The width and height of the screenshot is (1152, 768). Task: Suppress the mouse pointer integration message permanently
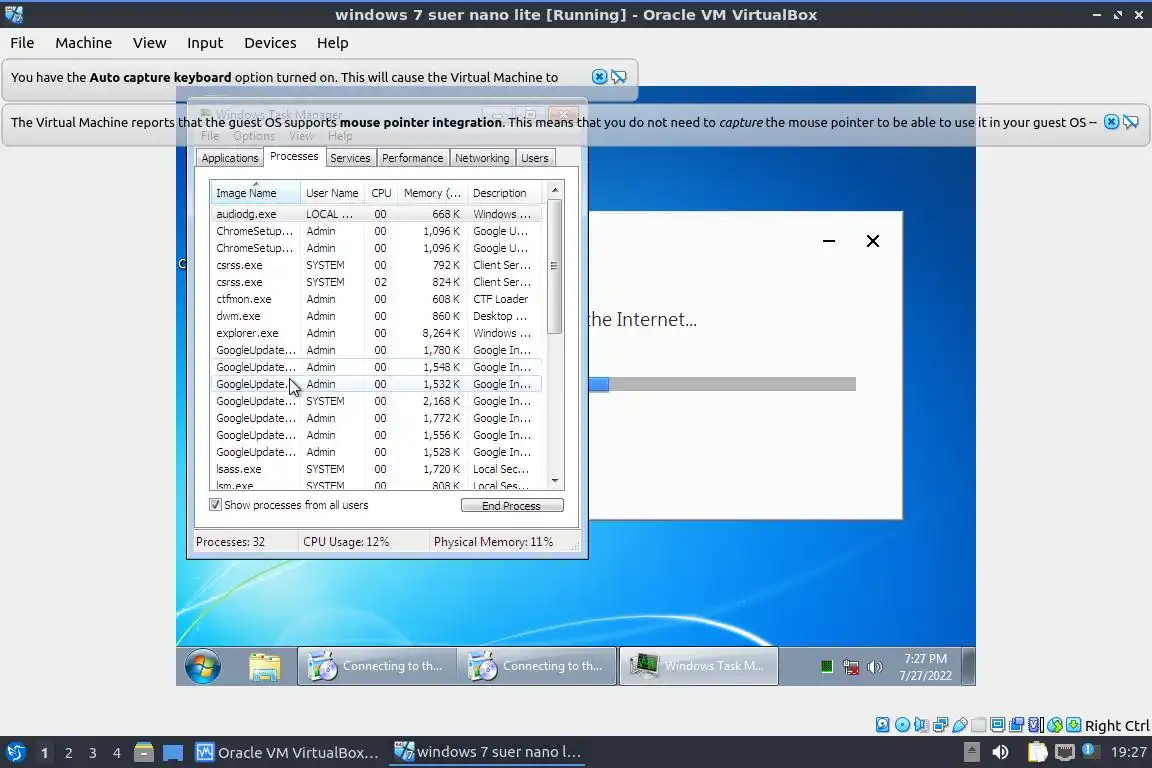(x=1131, y=122)
